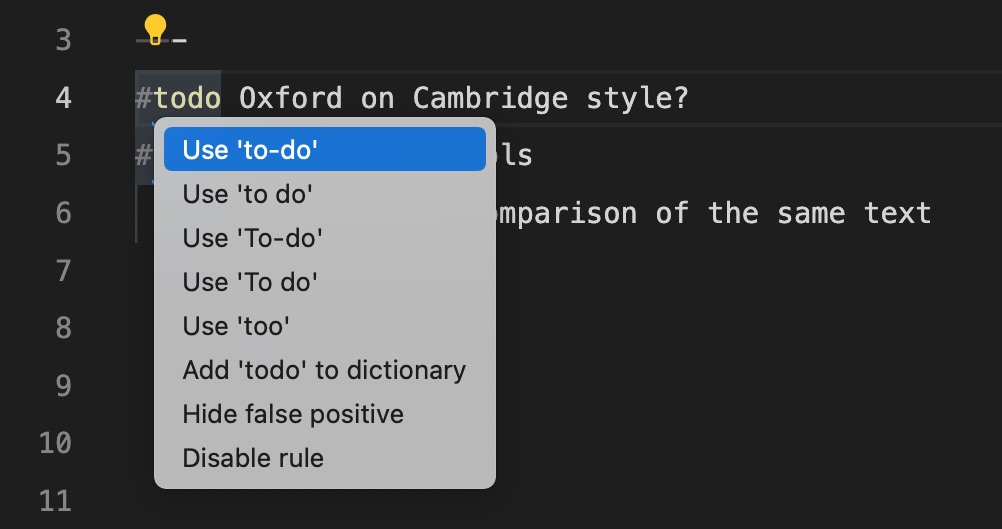Click line number 9 in the gutter

coord(63,385)
